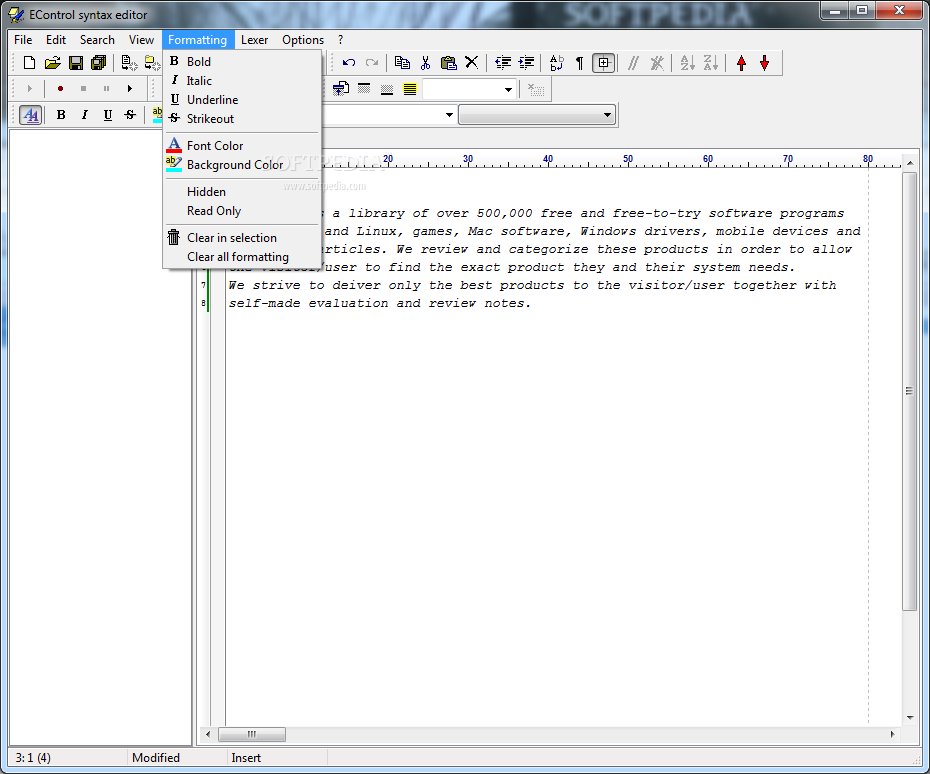Choose Clear all formatting entry

(242, 257)
